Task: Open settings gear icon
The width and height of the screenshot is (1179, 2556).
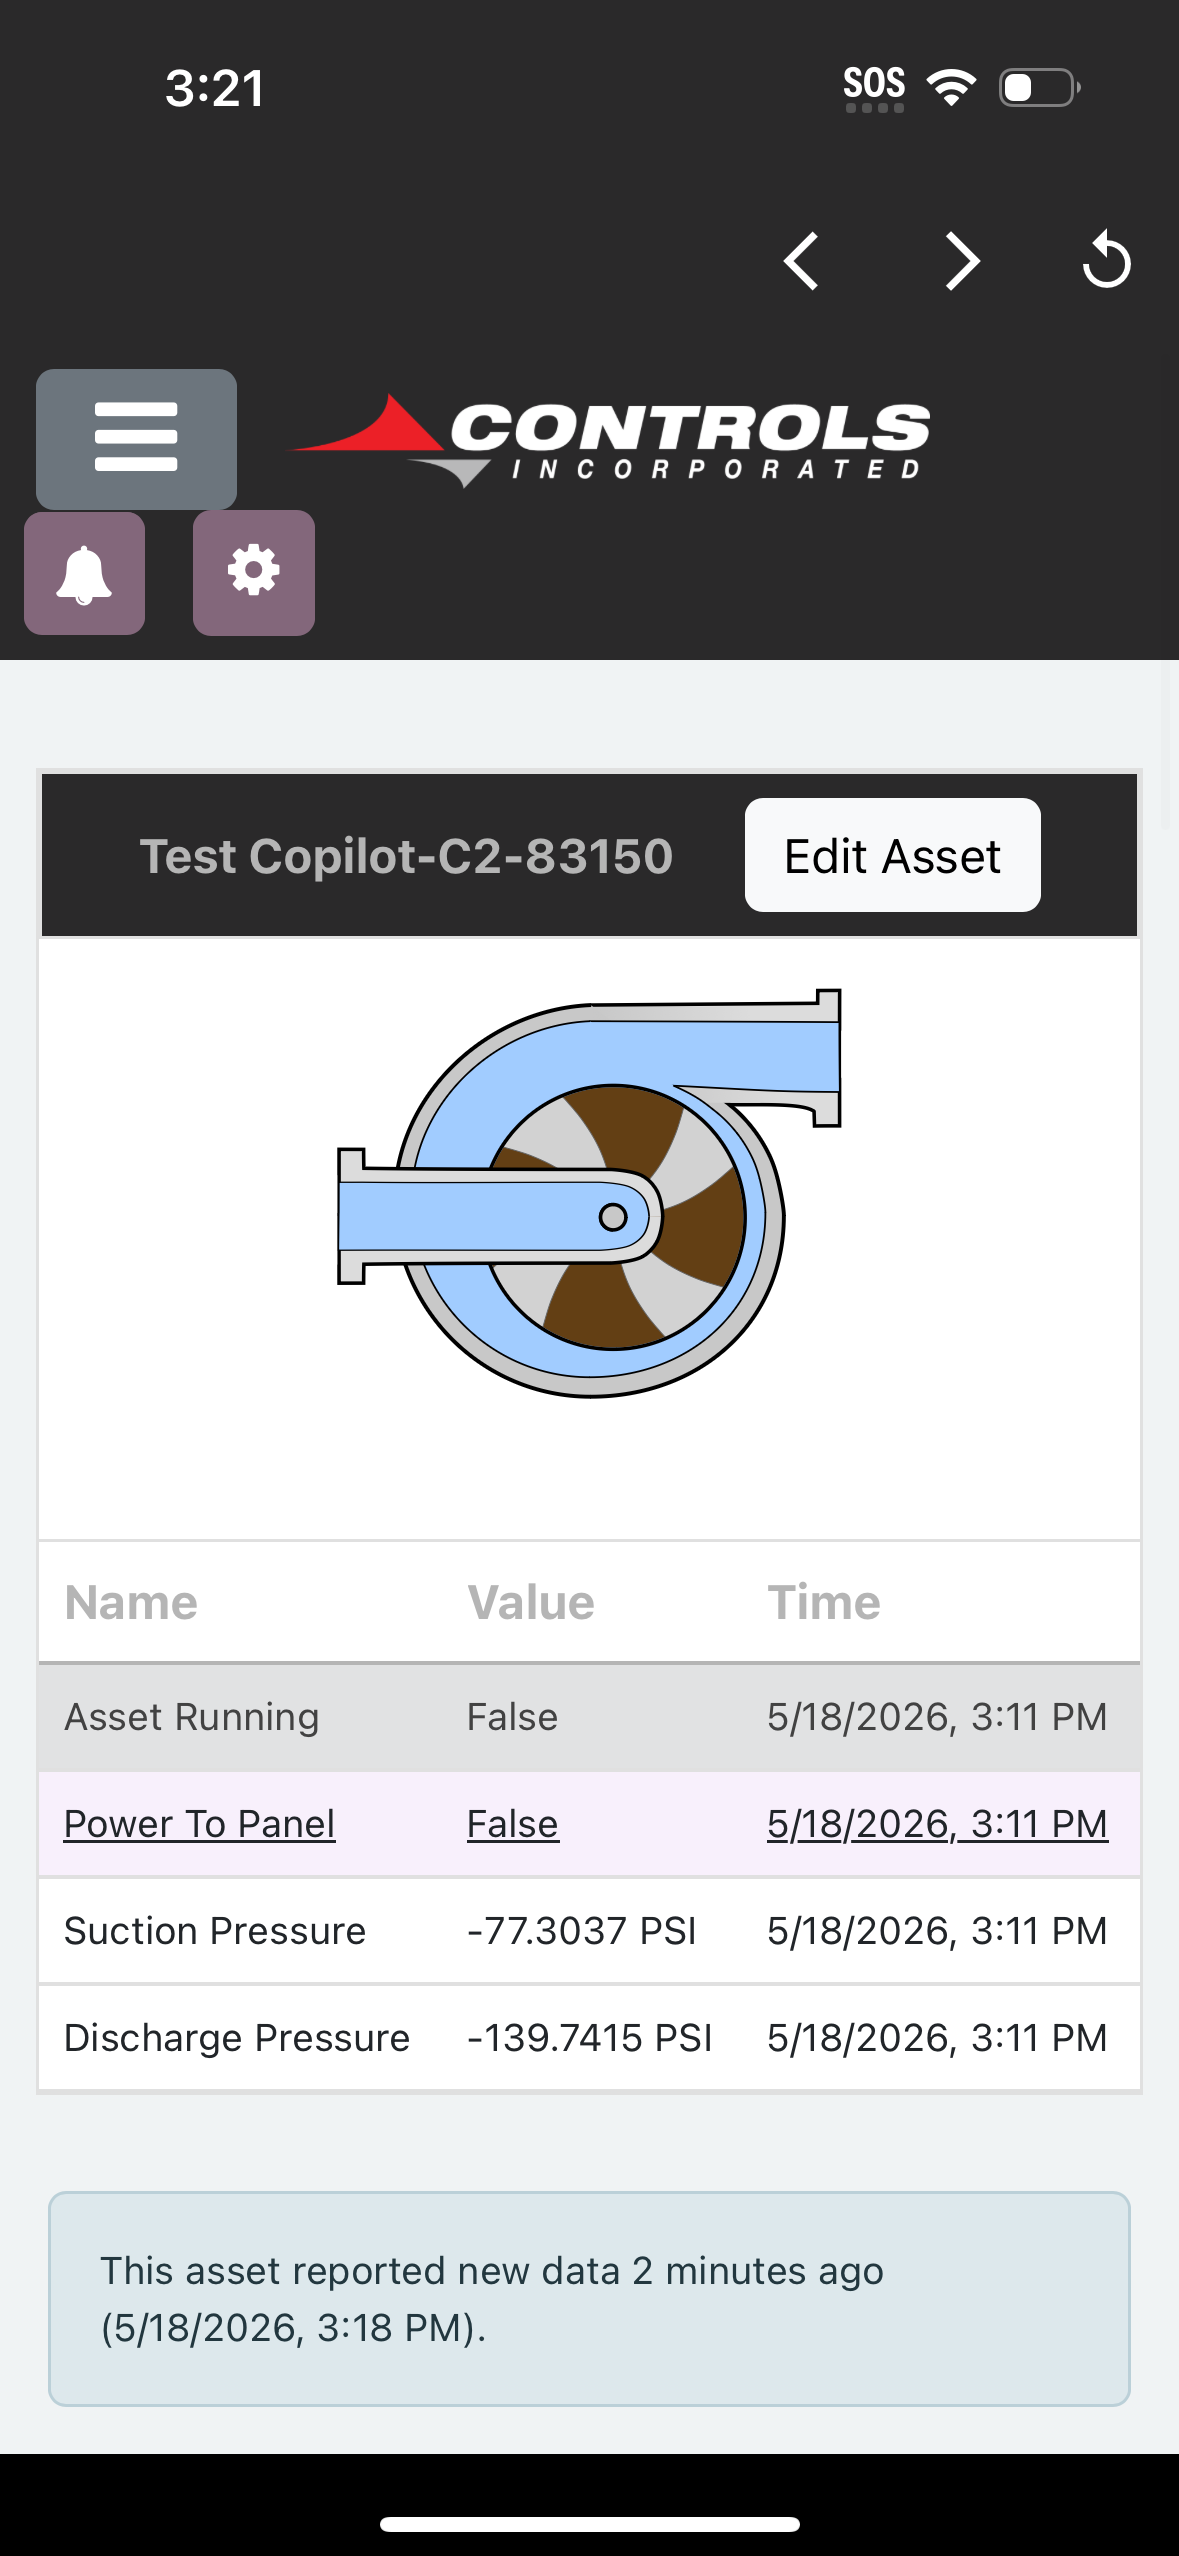Action: [x=254, y=572]
